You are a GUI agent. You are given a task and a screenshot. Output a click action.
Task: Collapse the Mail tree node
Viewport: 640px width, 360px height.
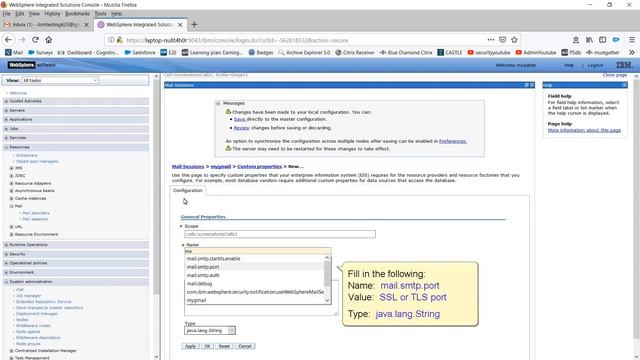[x=11, y=206]
